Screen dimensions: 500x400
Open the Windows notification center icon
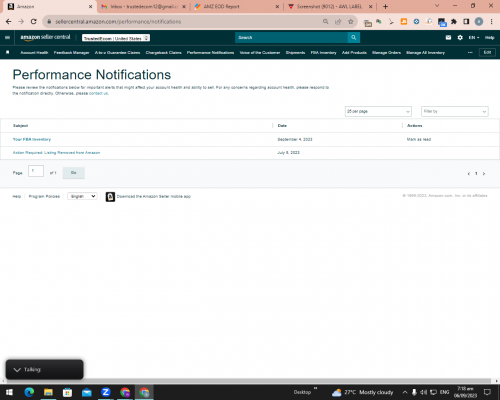click(487, 392)
